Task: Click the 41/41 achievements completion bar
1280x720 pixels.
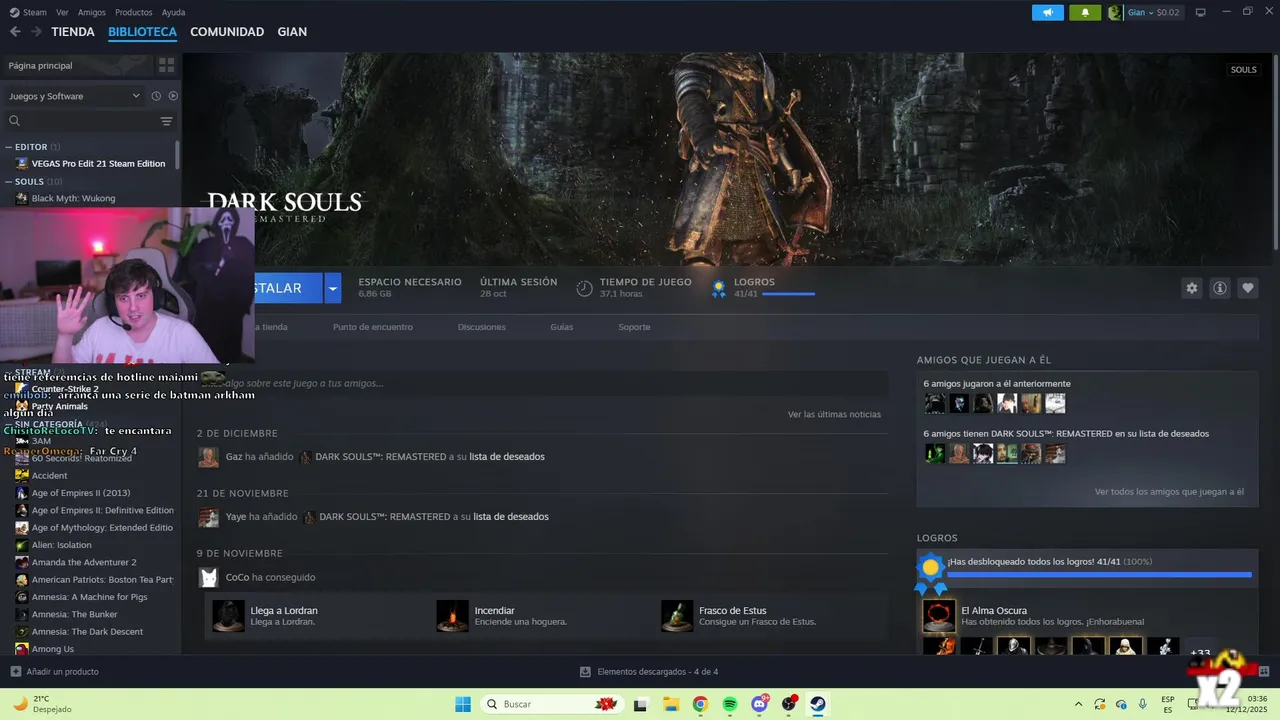Action: (x=1099, y=574)
